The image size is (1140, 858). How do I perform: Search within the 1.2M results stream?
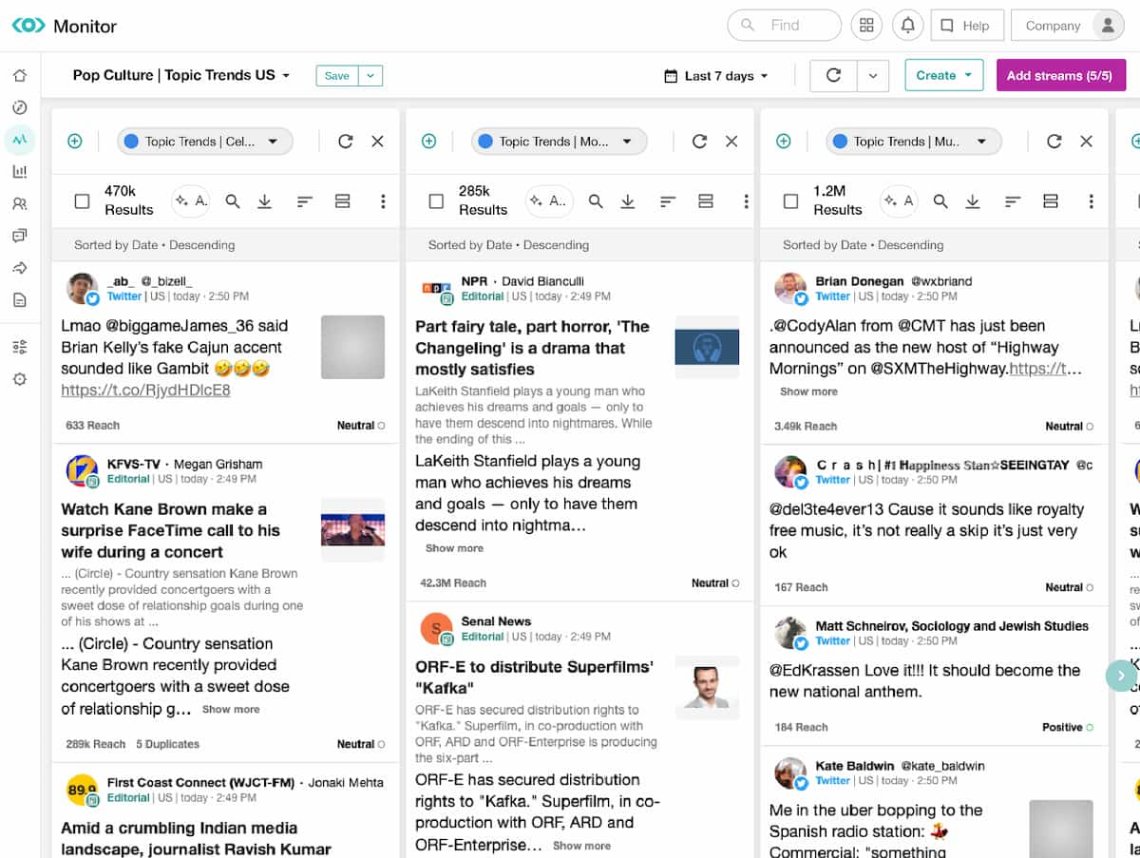940,201
